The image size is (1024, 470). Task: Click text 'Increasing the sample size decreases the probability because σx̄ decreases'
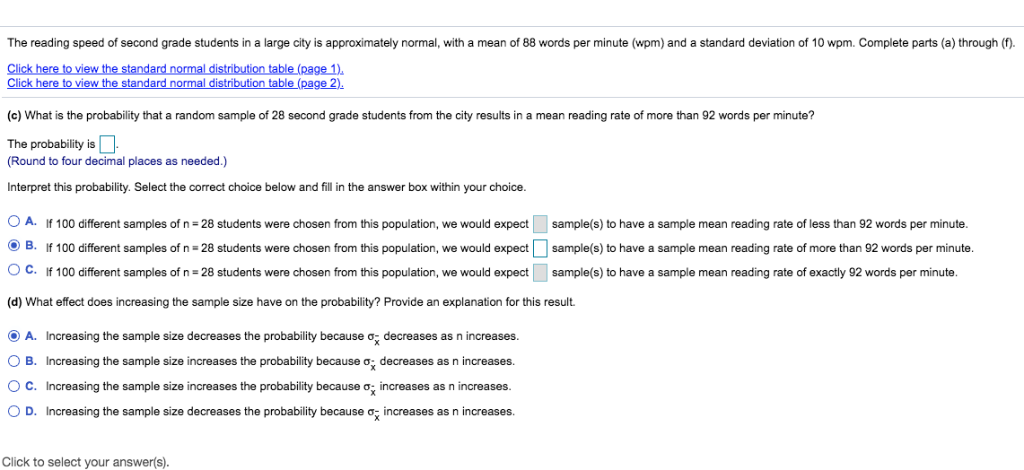point(282,337)
